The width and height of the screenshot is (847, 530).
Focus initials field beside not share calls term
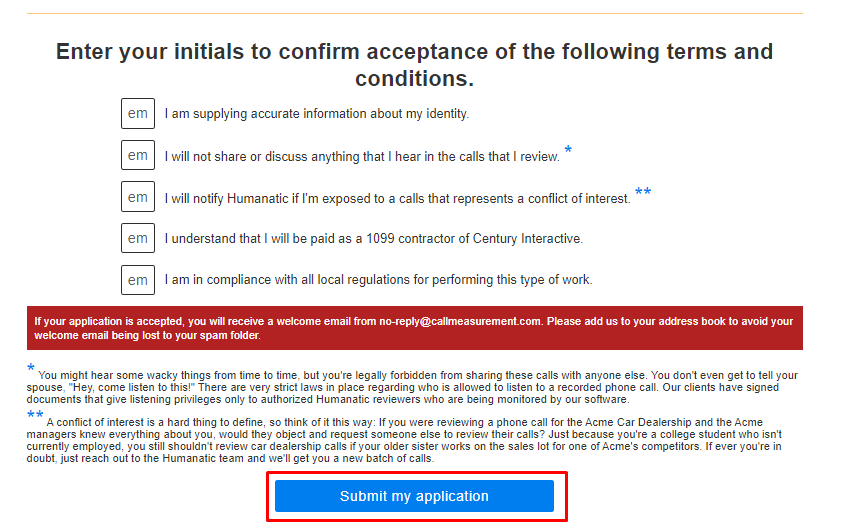138,156
